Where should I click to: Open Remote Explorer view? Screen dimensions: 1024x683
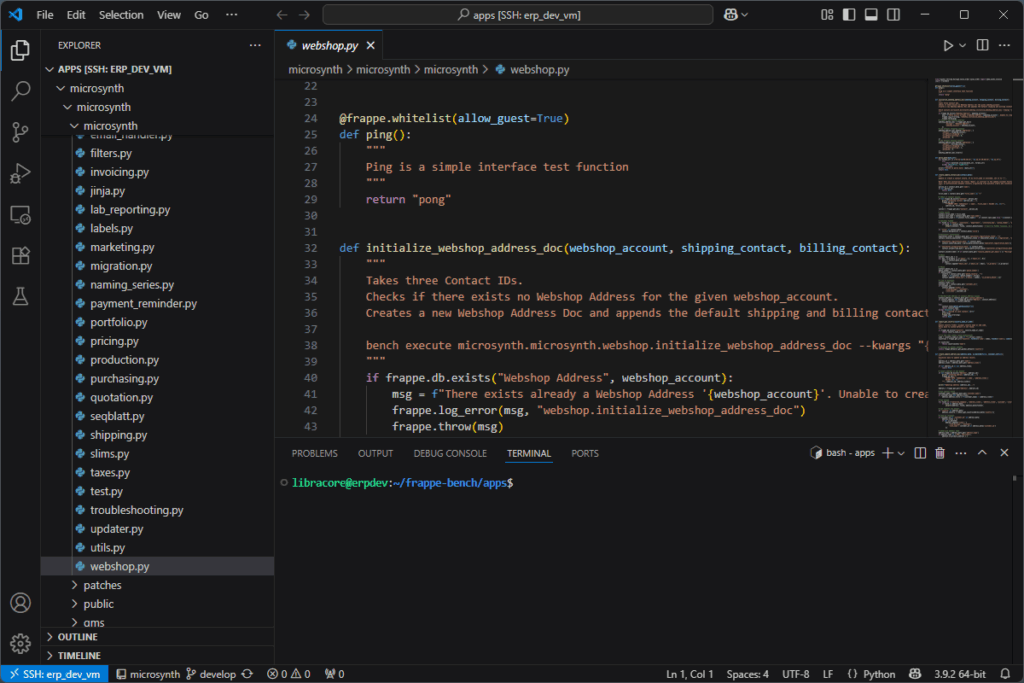tap(20, 215)
